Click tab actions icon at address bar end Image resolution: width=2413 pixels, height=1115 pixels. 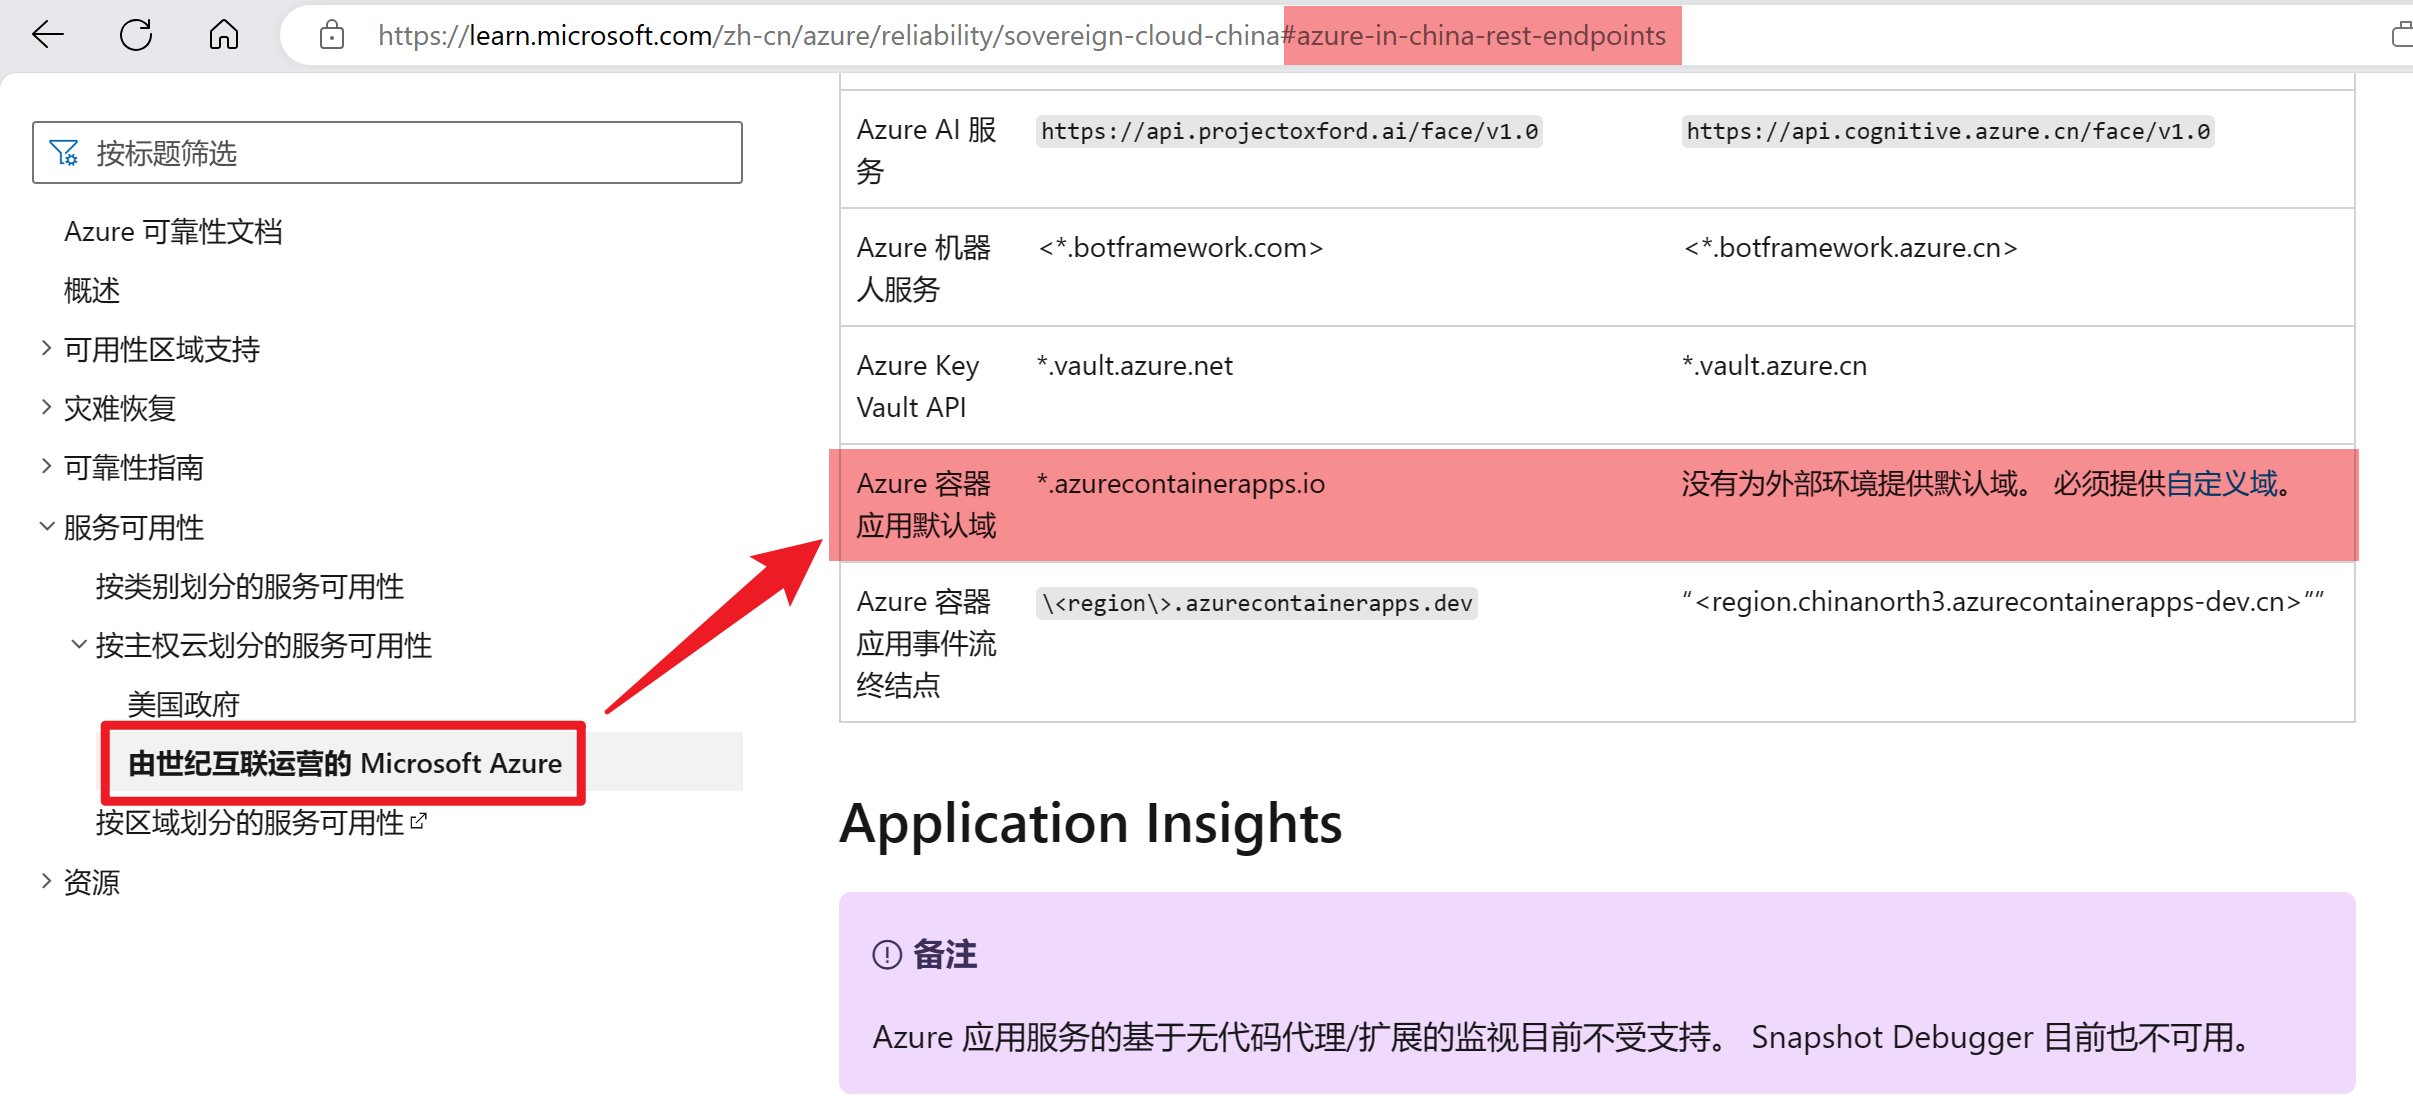click(x=2401, y=36)
